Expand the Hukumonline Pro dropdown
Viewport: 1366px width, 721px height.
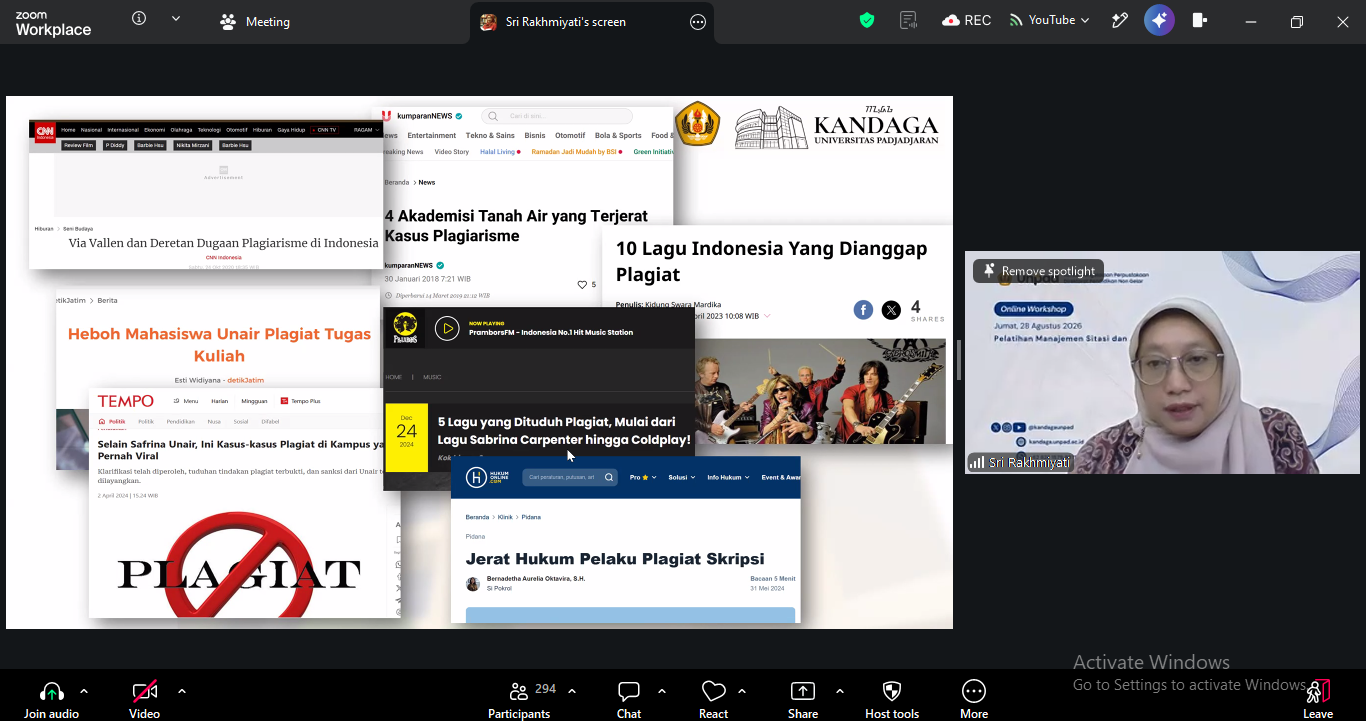pos(643,477)
